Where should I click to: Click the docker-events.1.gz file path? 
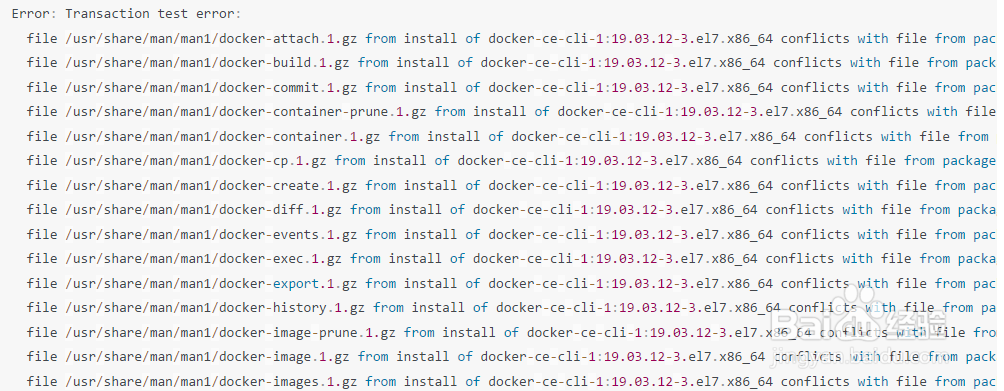point(211,234)
